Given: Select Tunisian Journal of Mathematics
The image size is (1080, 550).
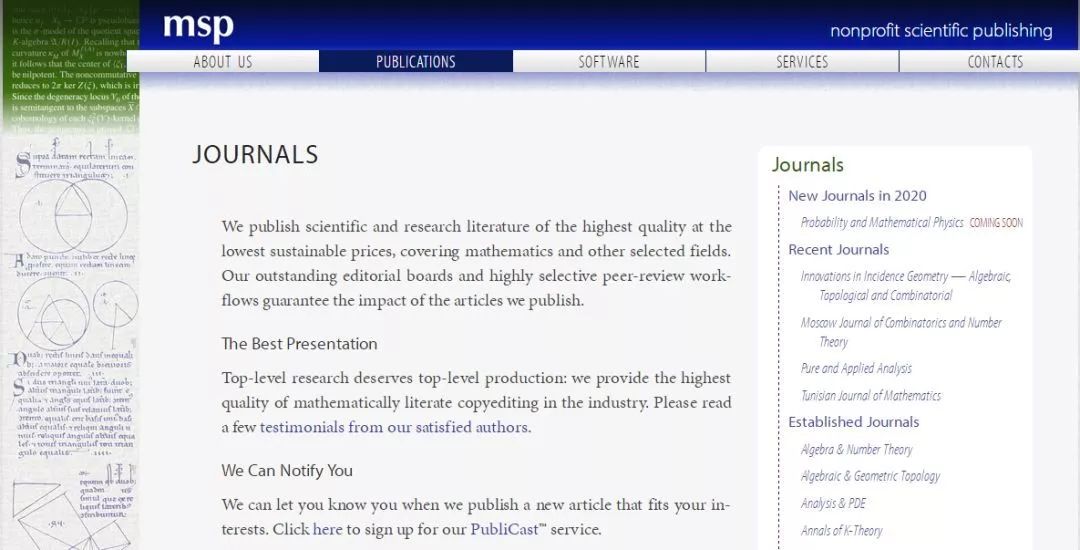Looking at the screenshot, I should [870, 395].
